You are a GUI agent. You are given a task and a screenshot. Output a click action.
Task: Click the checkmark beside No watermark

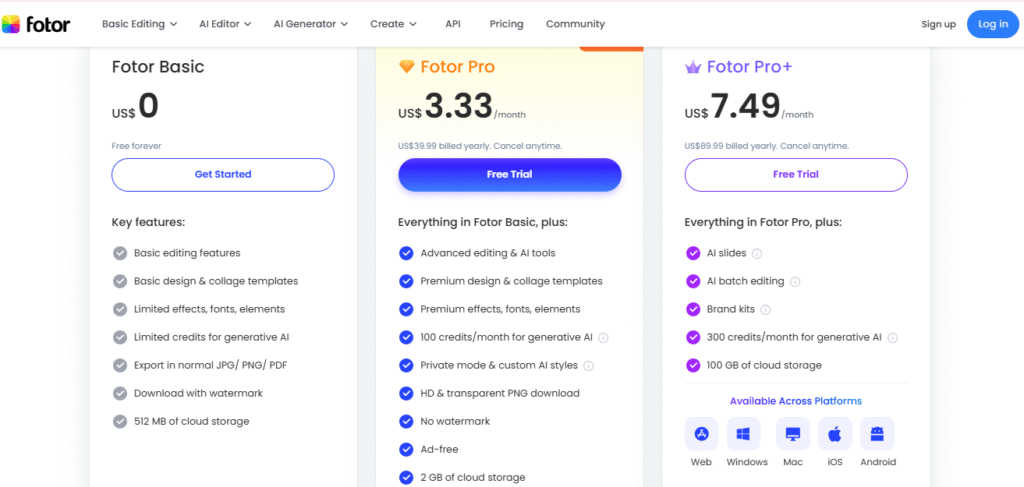click(x=406, y=422)
